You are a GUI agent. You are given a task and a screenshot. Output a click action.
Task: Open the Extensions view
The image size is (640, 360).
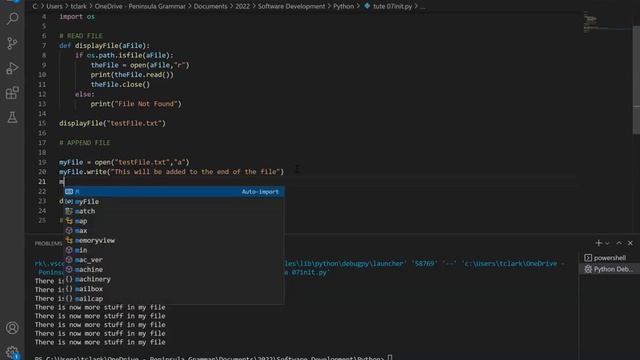coord(12,93)
